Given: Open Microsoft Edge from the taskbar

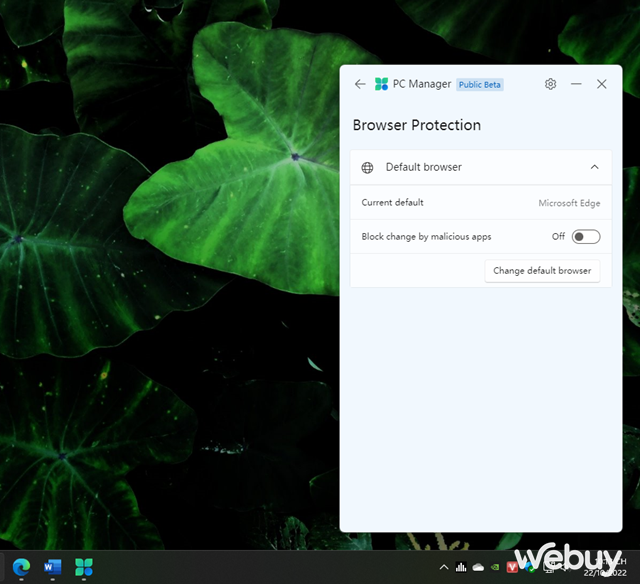Looking at the screenshot, I should [21, 567].
